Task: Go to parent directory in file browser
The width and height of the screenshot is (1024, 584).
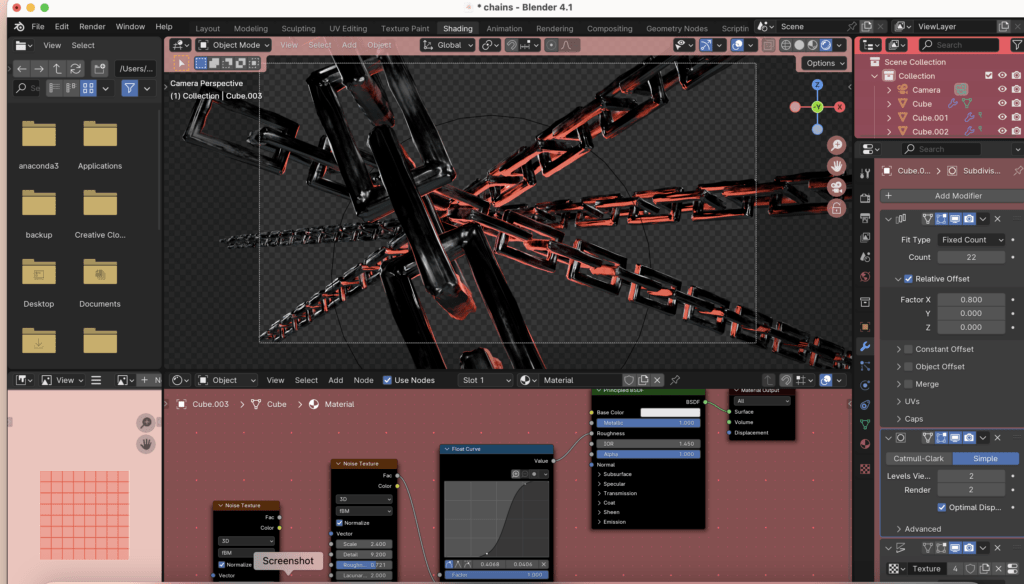Action: [x=57, y=68]
